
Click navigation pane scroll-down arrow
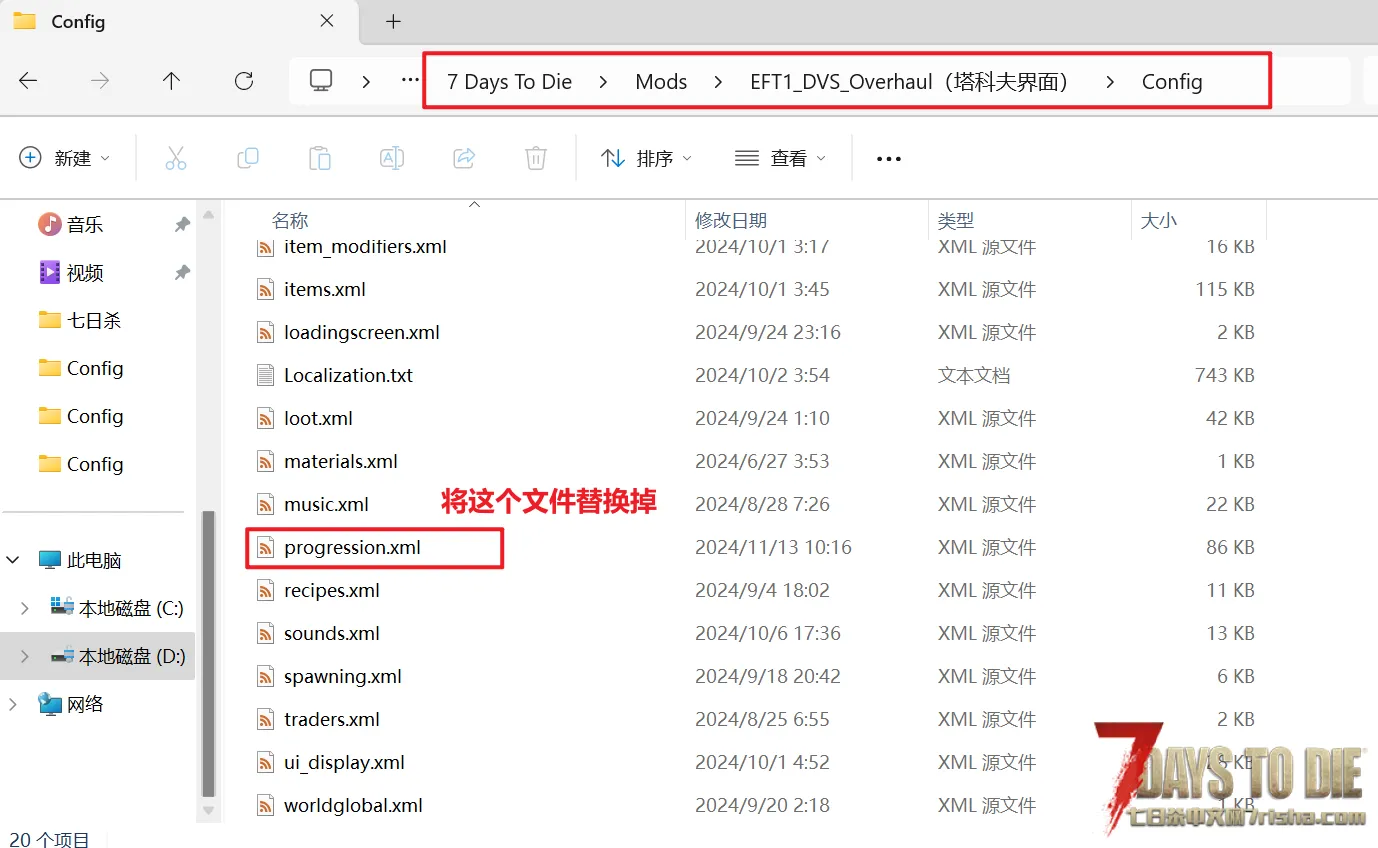tap(208, 811)
